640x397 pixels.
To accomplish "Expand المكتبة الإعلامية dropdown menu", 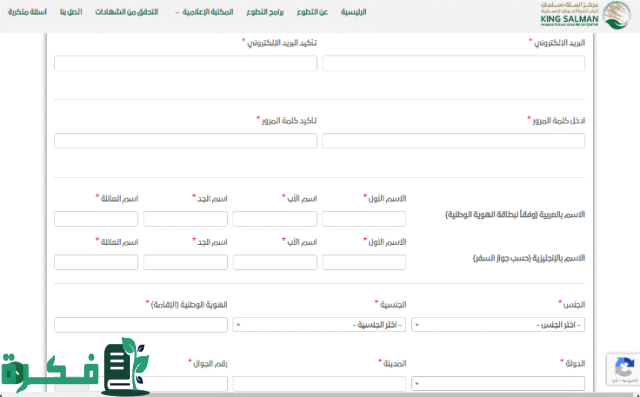I will [x=204, y=12].
